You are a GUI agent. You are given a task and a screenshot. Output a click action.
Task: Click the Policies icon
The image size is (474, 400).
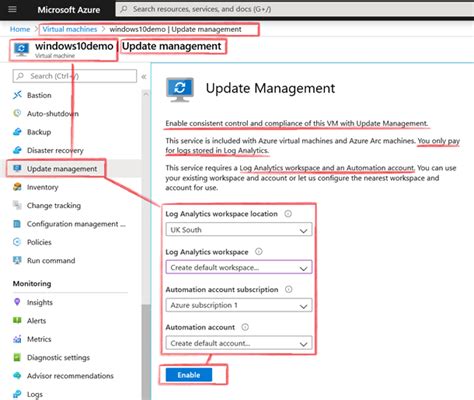point(17,242)
